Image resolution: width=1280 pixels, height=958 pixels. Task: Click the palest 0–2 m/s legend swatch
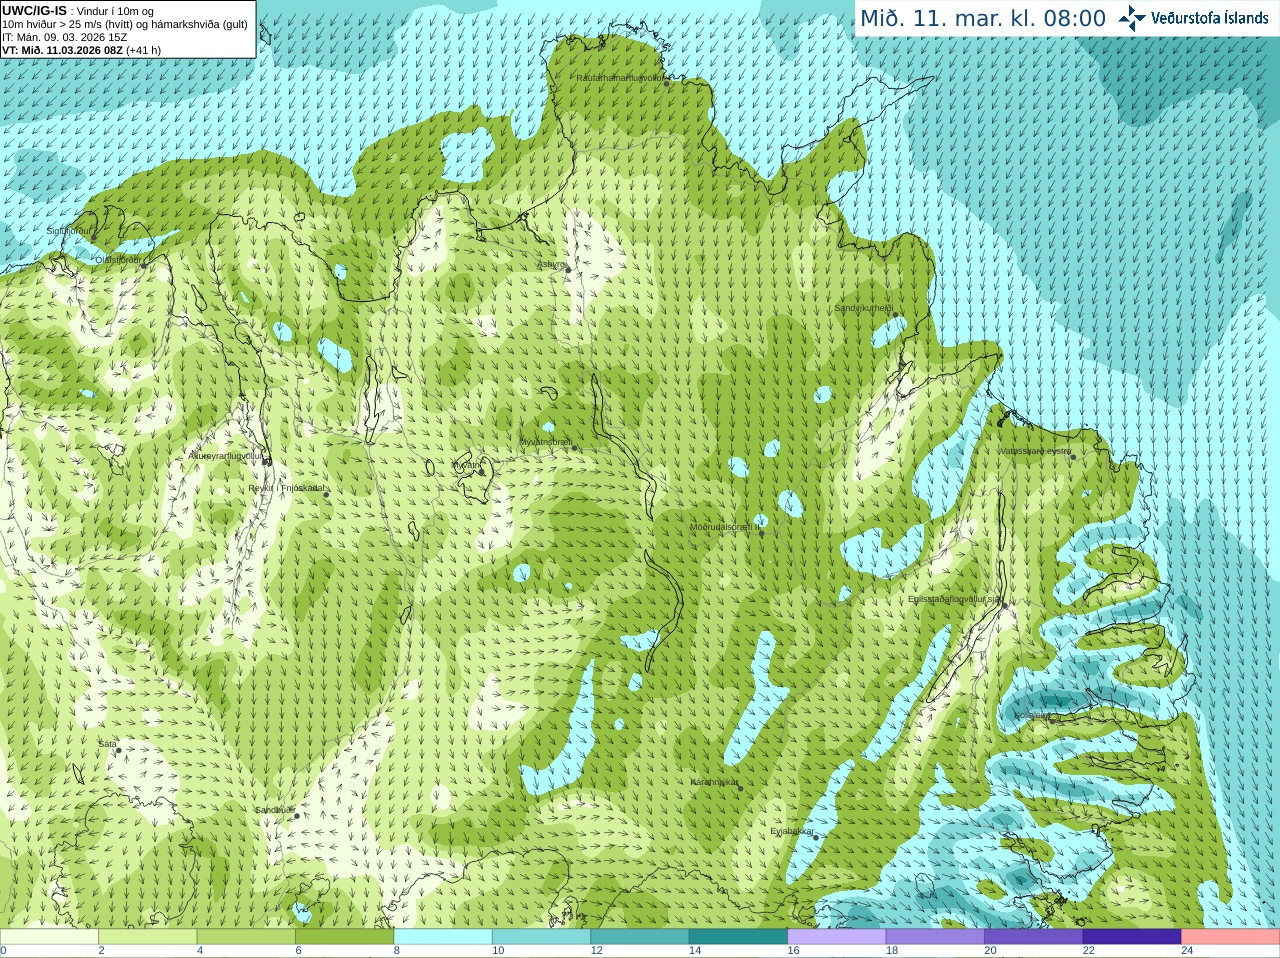[49, 937]
